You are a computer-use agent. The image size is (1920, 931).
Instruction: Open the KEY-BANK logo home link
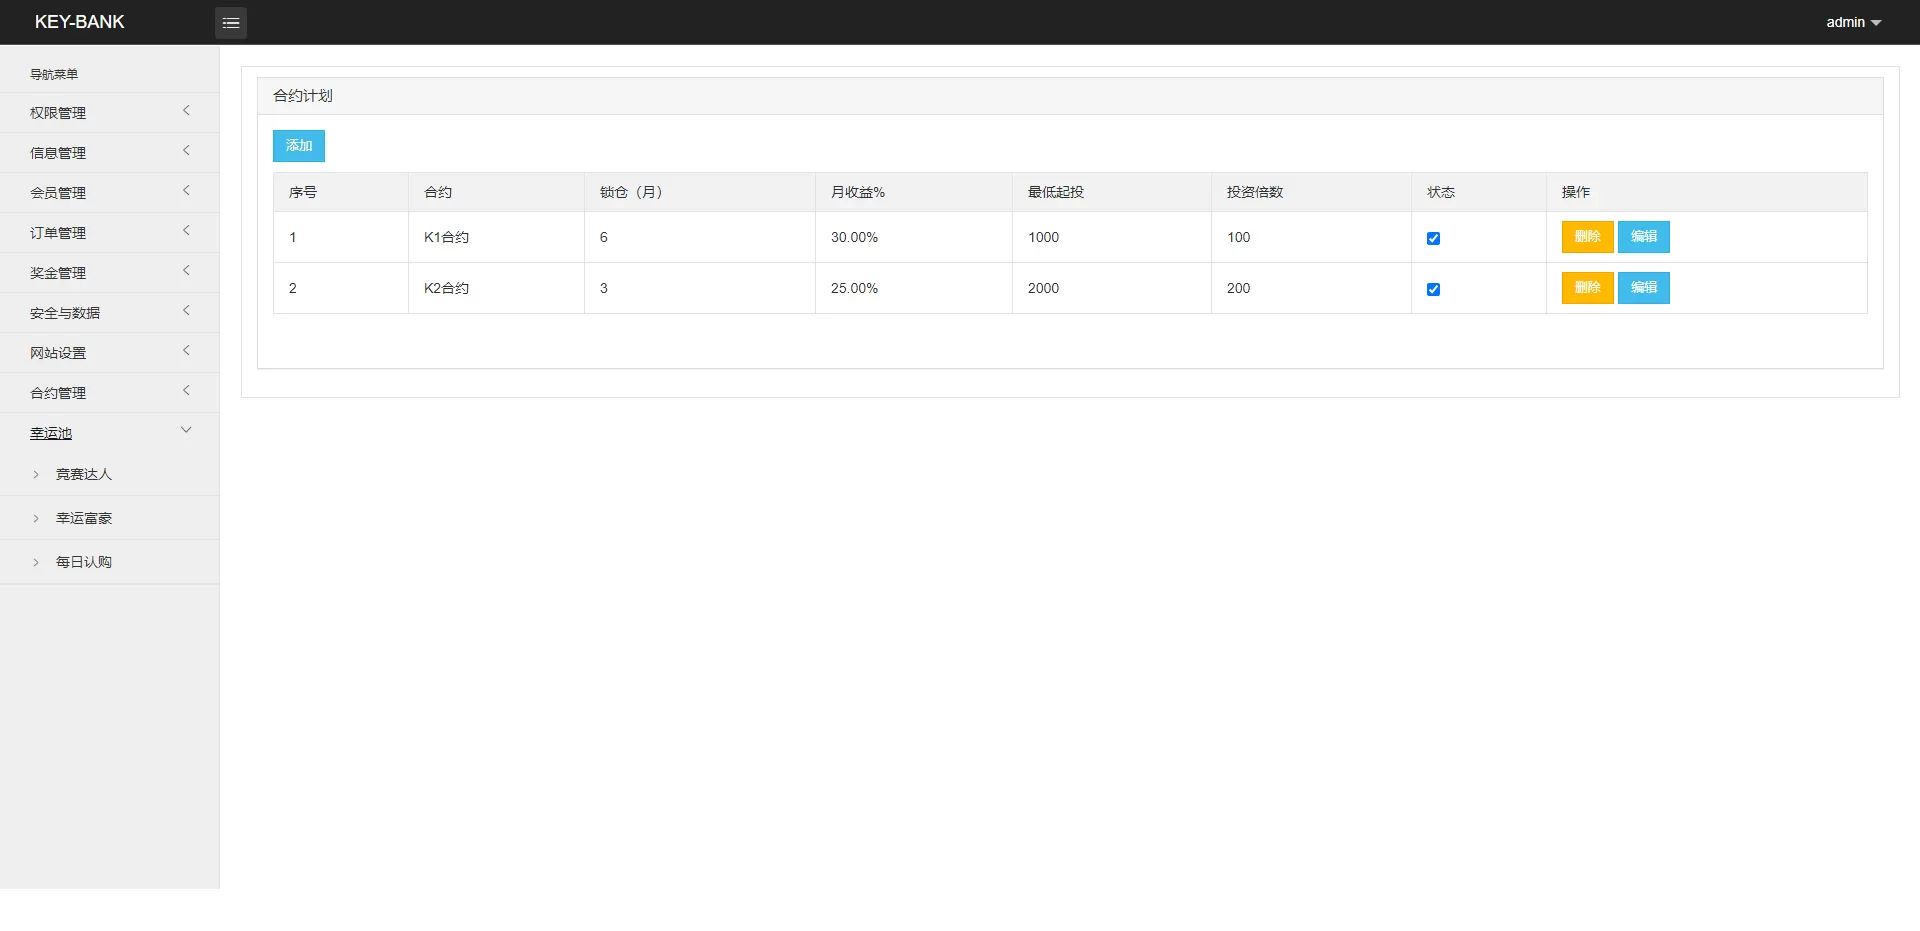pyautogui.click(x=80, y=22)
